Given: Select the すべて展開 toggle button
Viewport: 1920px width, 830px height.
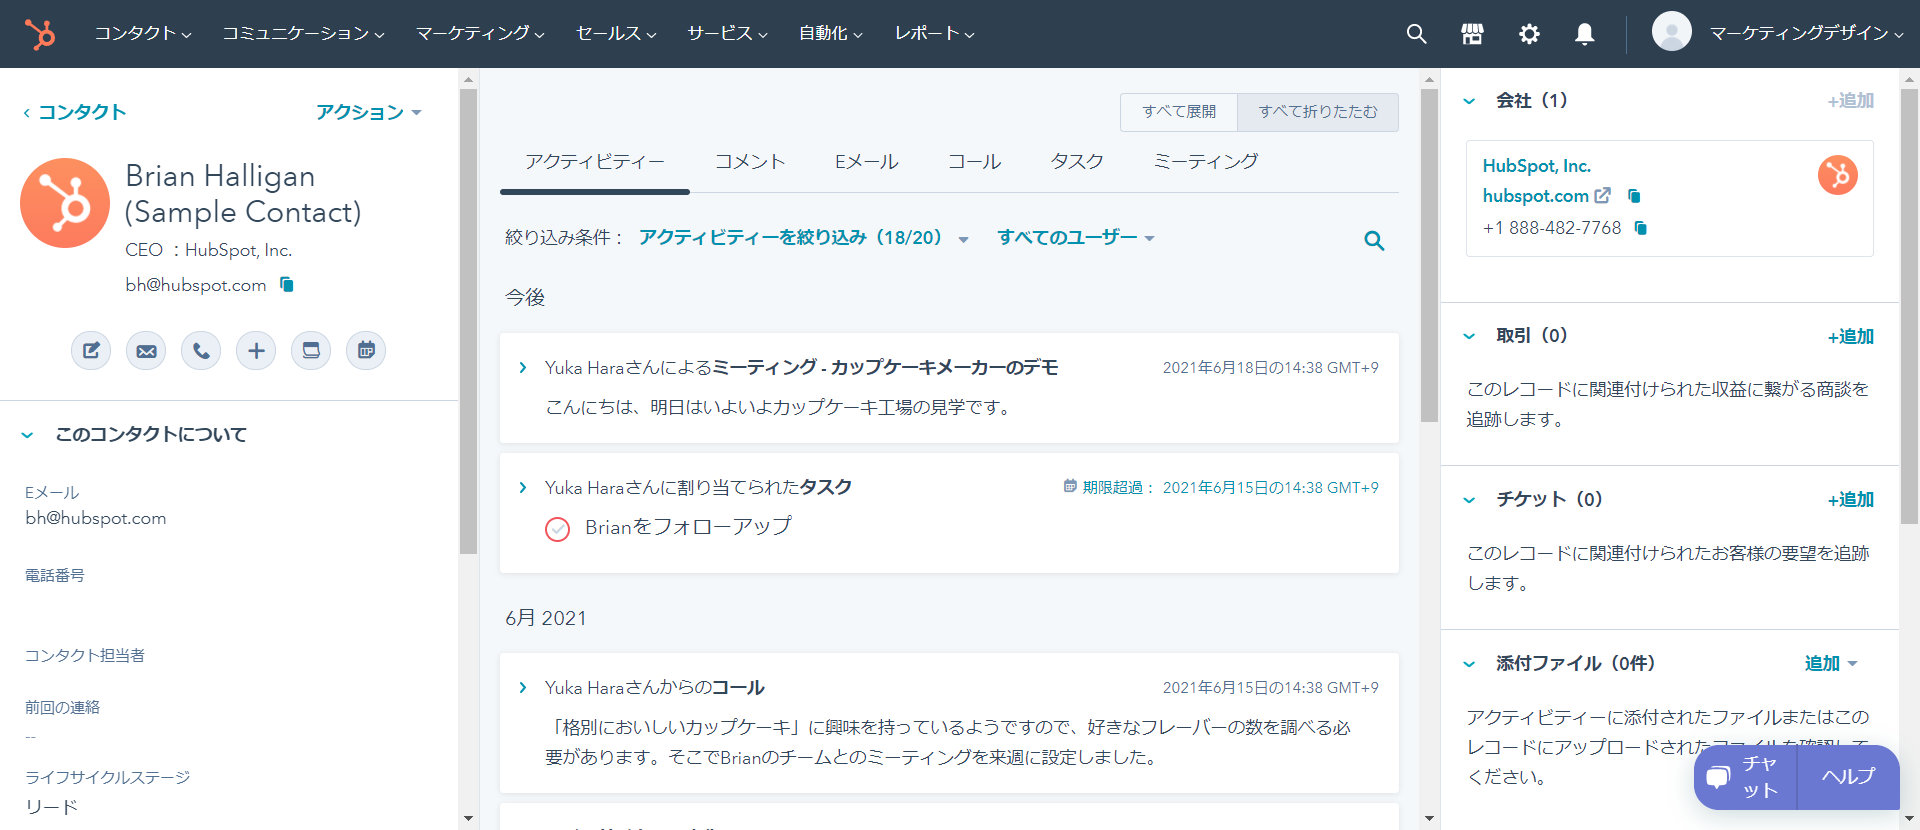Looking at the screenshot, I should point(1179,112).
